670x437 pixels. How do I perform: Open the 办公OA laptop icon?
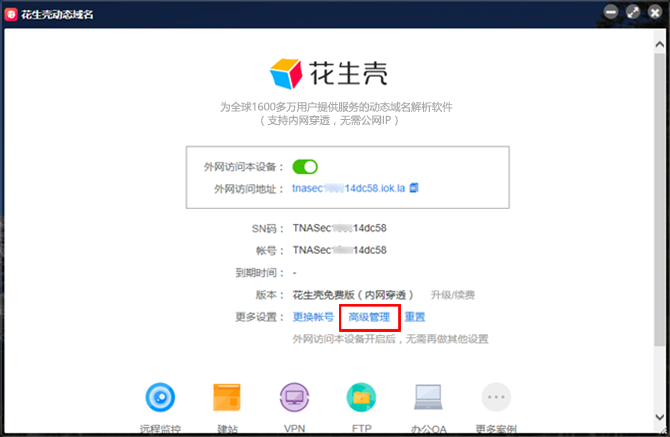tap(428, 398)
